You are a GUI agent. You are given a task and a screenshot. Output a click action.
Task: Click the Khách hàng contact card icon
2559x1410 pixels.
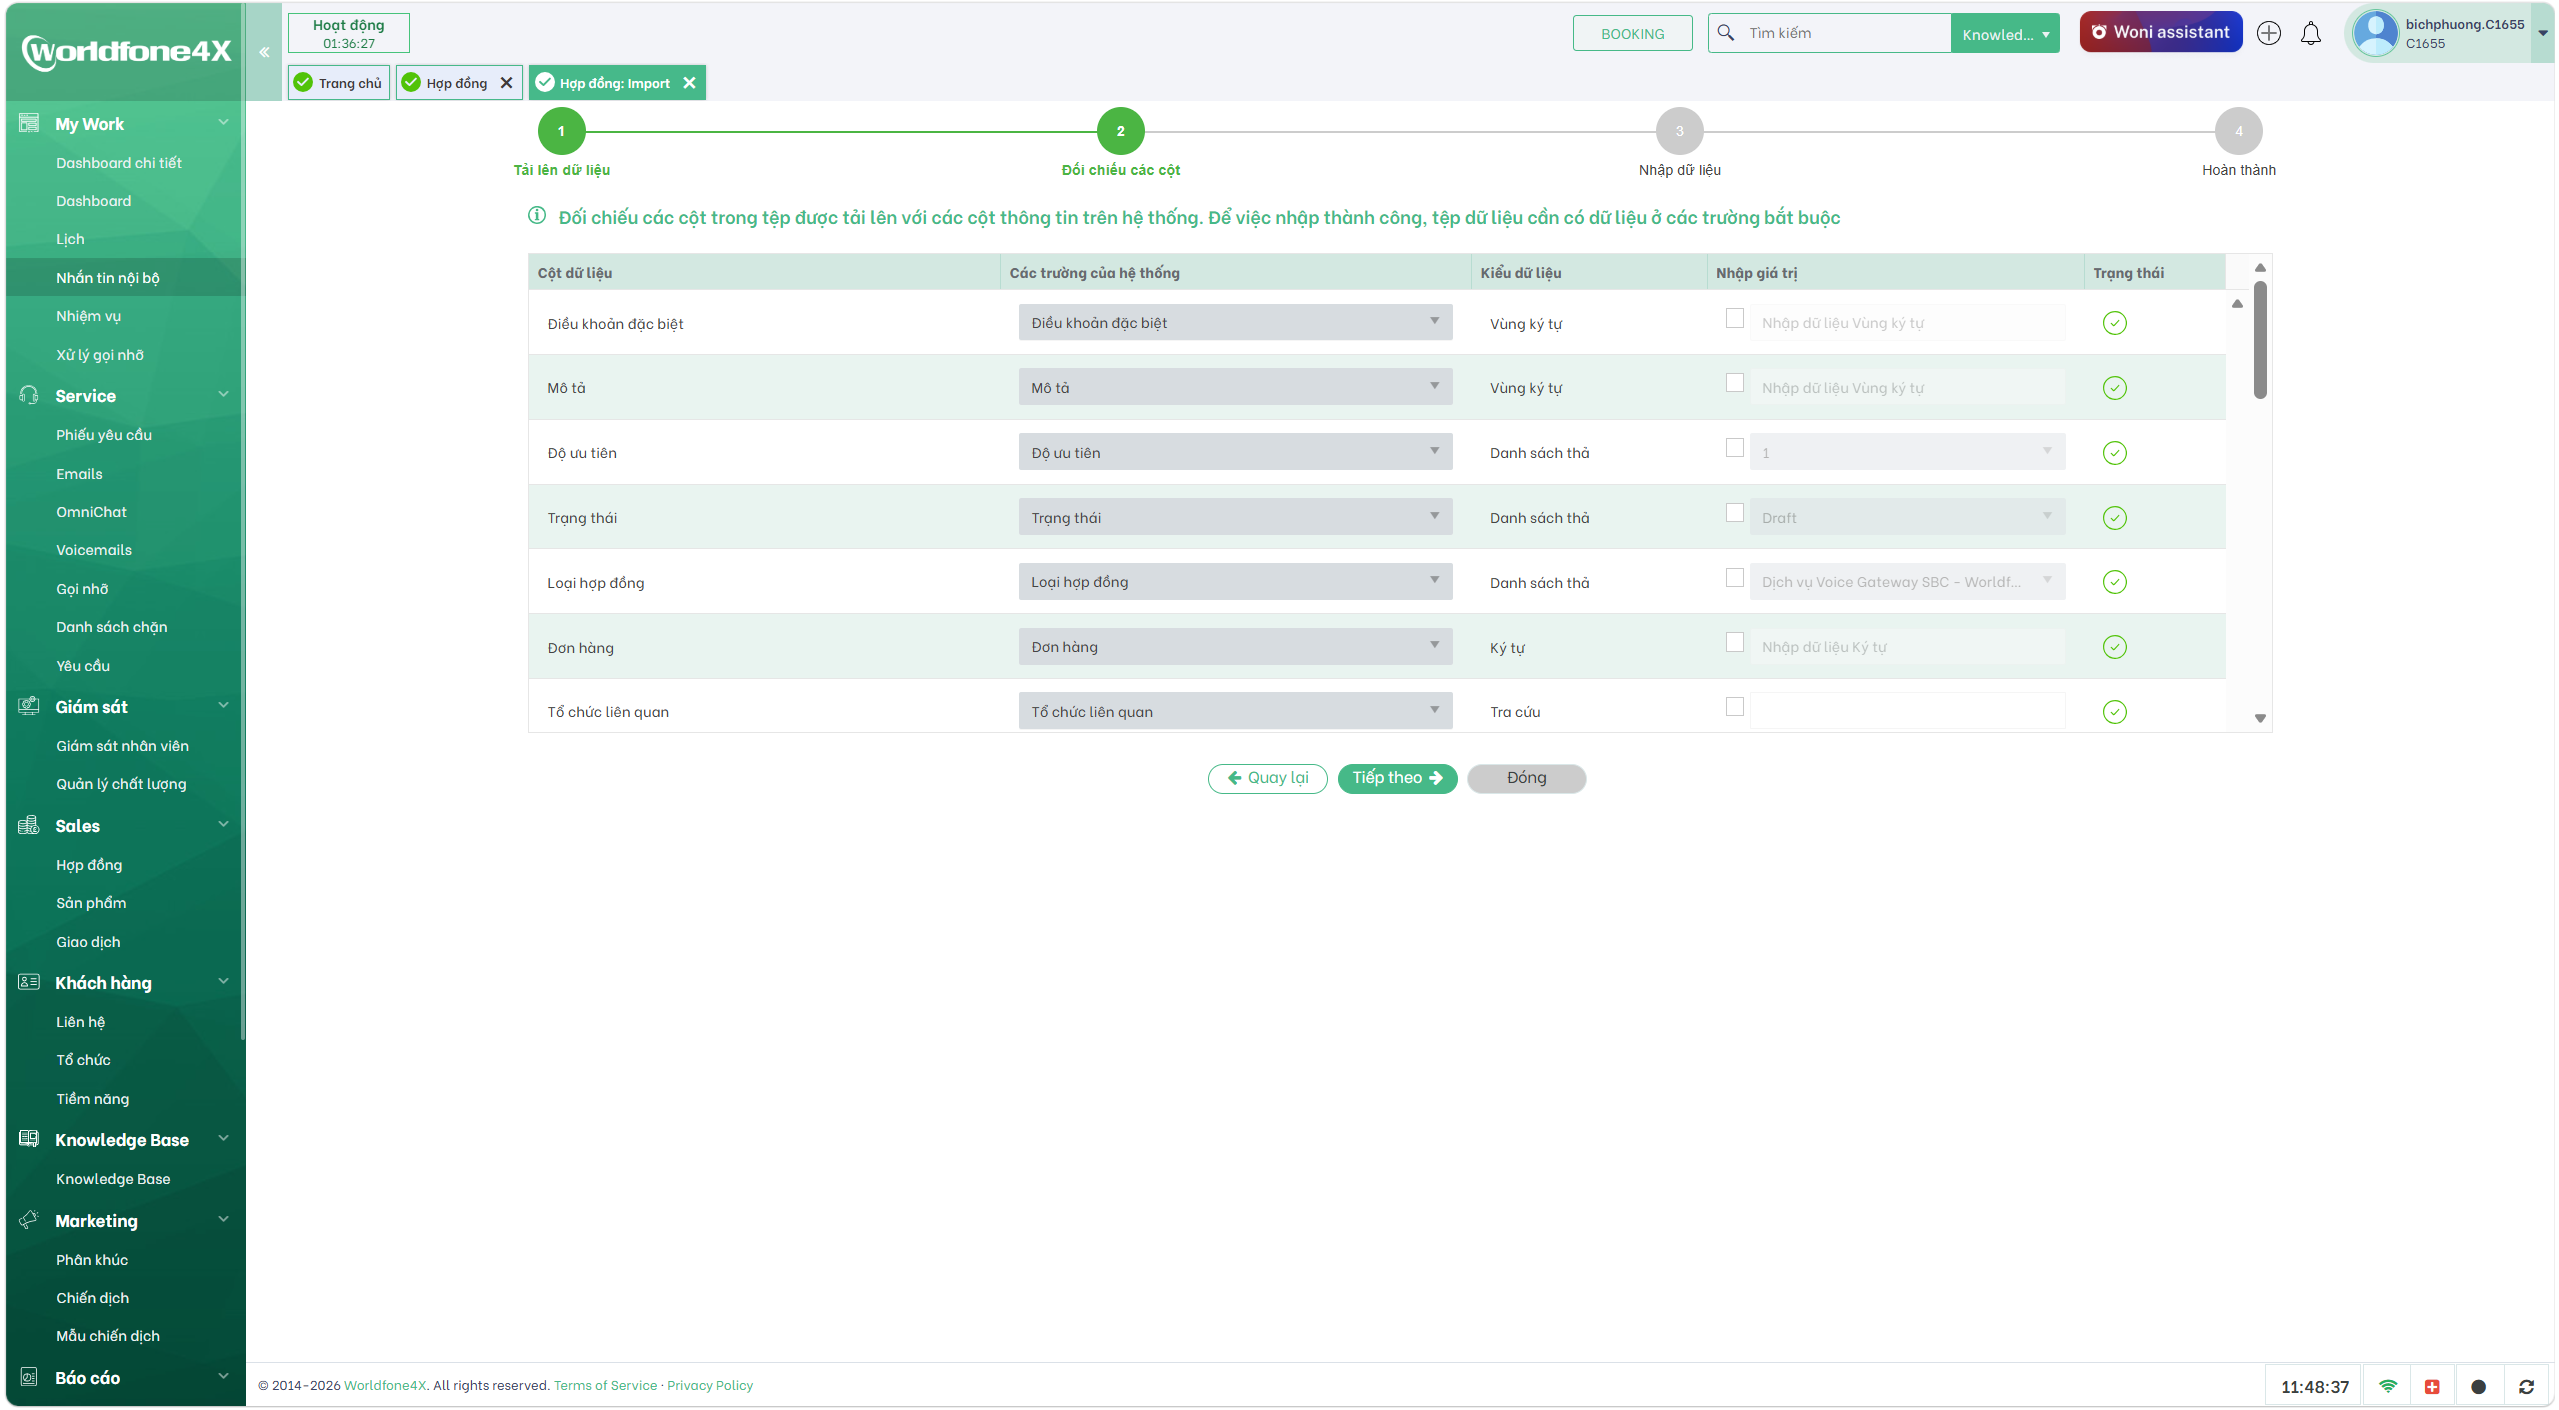click(x=29, y=982)
